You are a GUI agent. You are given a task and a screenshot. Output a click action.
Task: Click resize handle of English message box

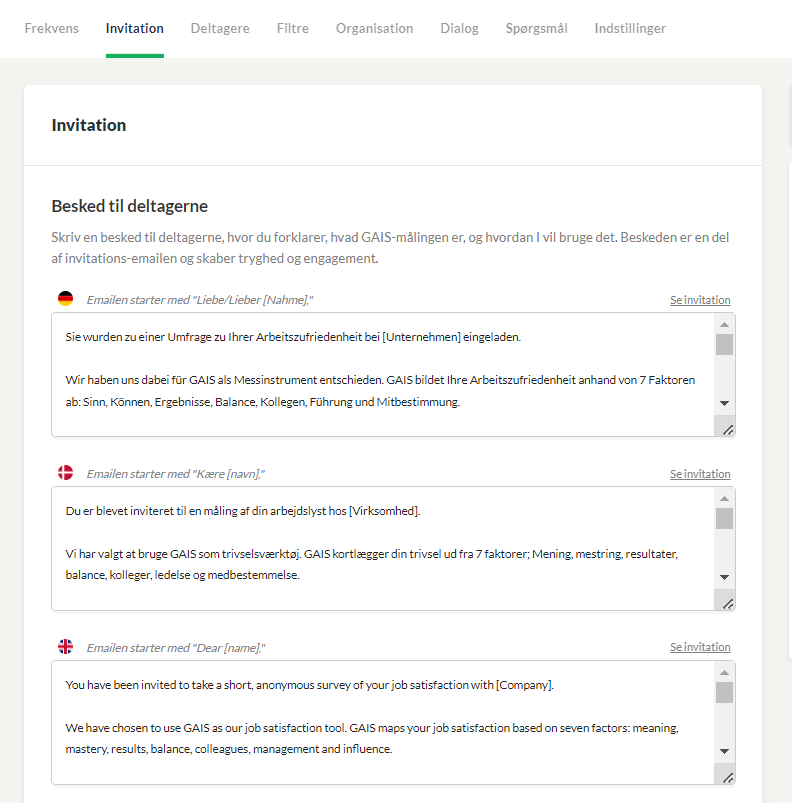(x=727, y=778)
